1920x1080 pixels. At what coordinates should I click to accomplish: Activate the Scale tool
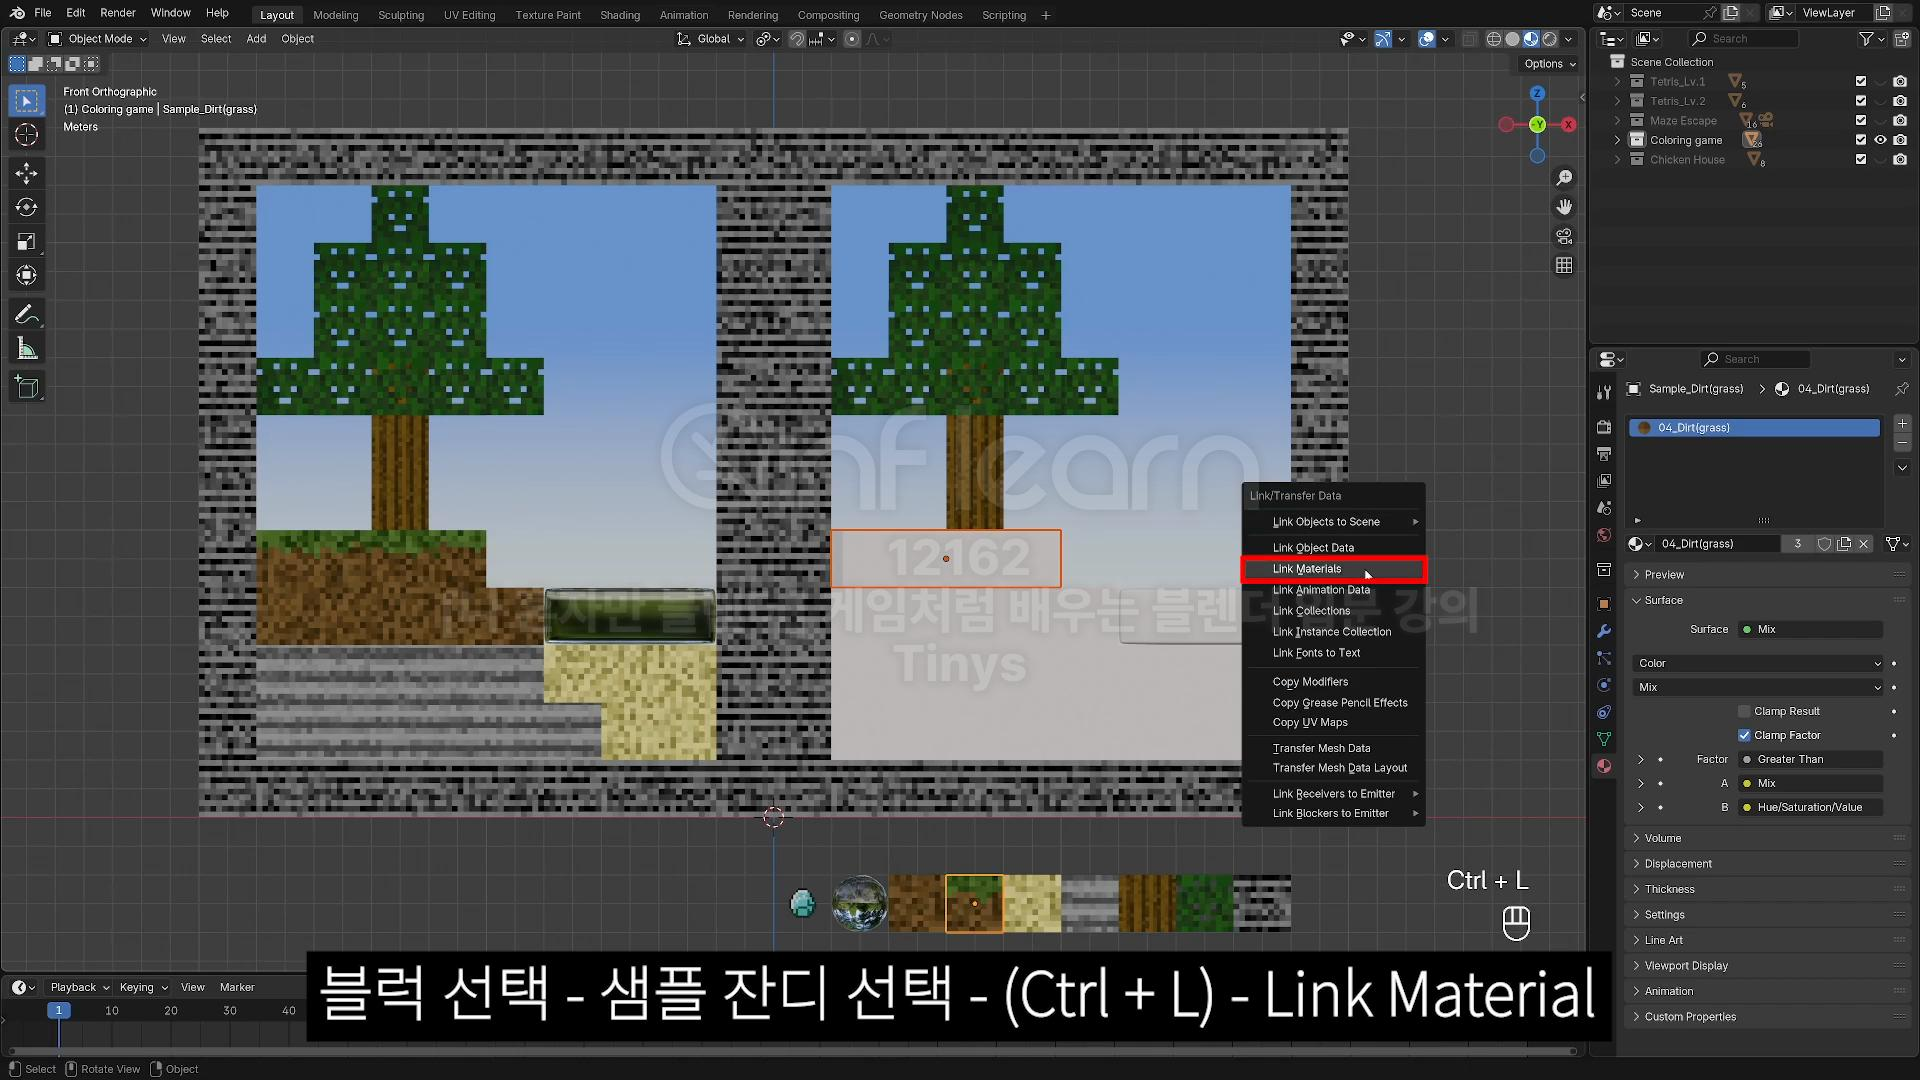pos(27,242)
